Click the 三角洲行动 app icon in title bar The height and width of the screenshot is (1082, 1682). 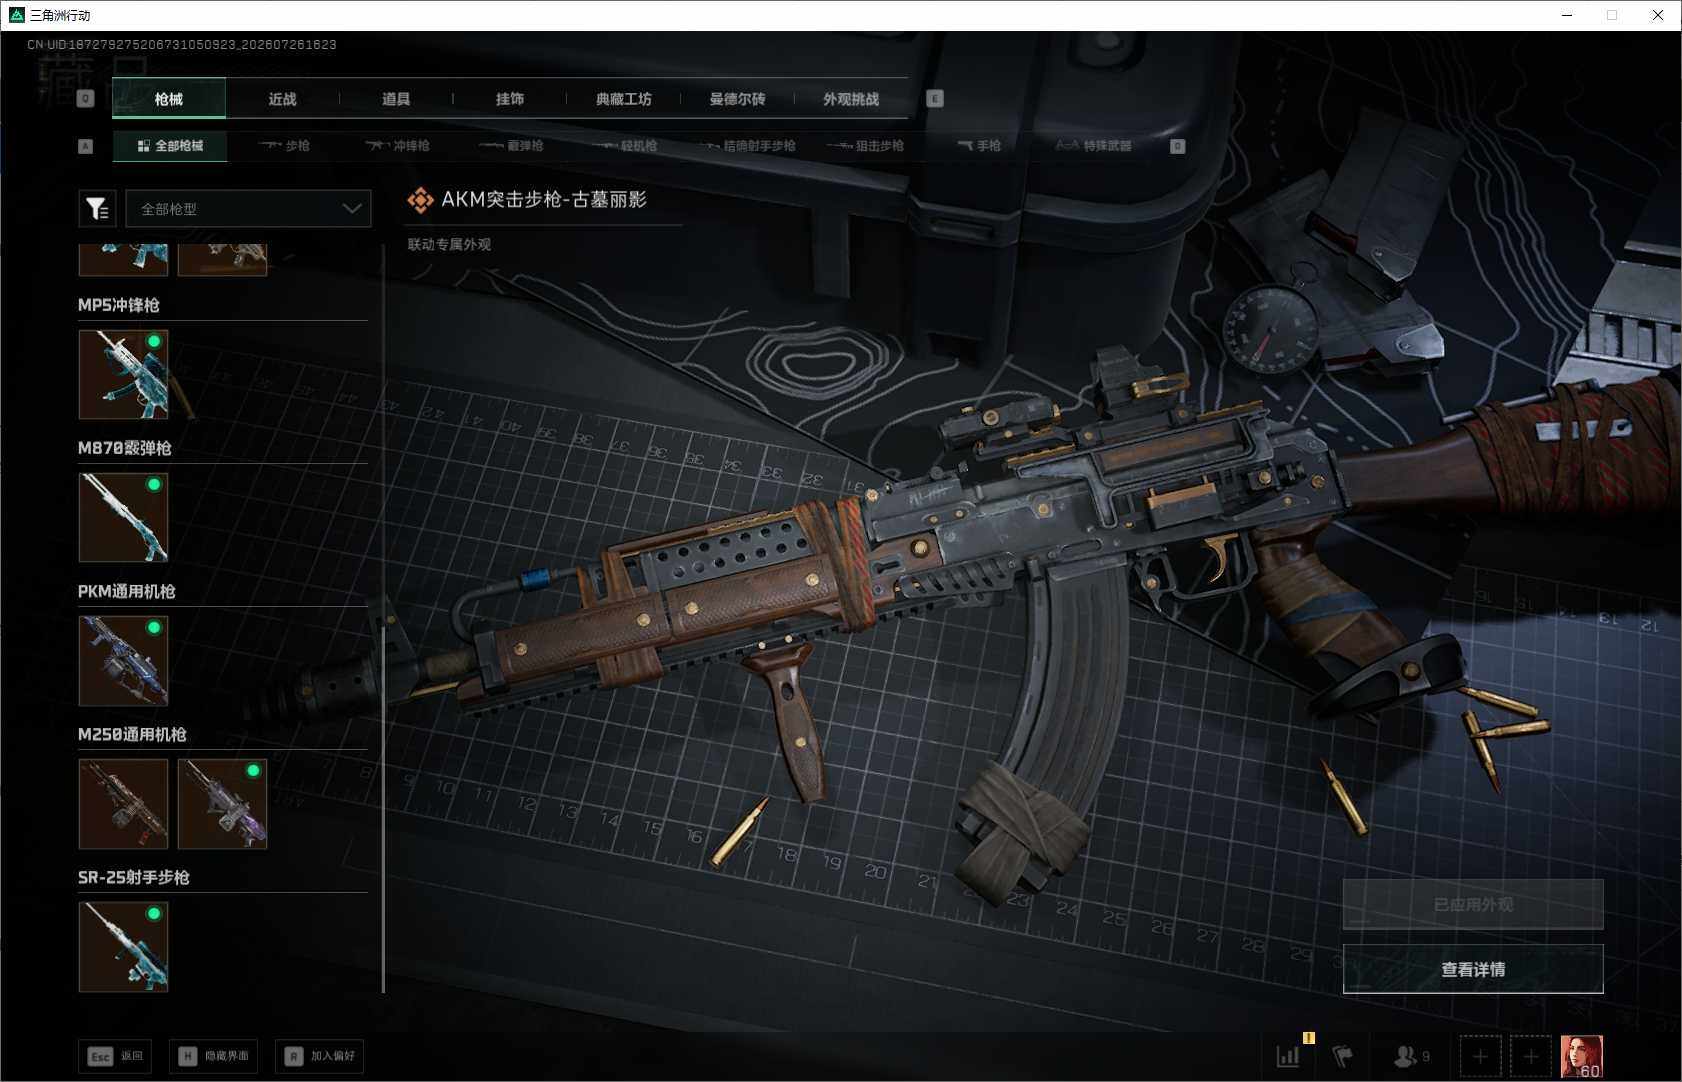[16, 15]
